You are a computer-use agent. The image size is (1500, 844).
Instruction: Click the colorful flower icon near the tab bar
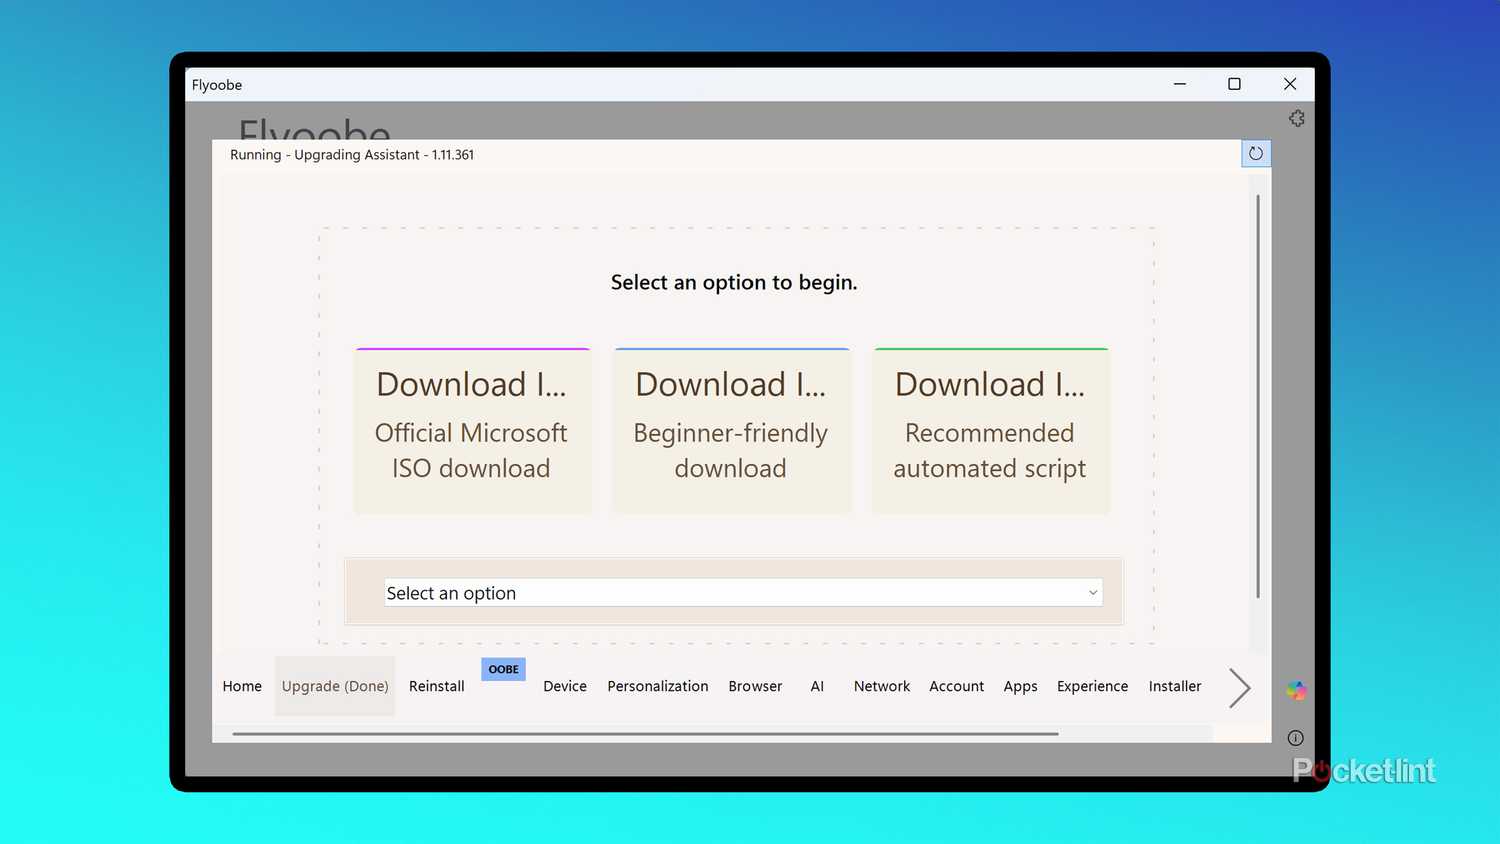1295,689
